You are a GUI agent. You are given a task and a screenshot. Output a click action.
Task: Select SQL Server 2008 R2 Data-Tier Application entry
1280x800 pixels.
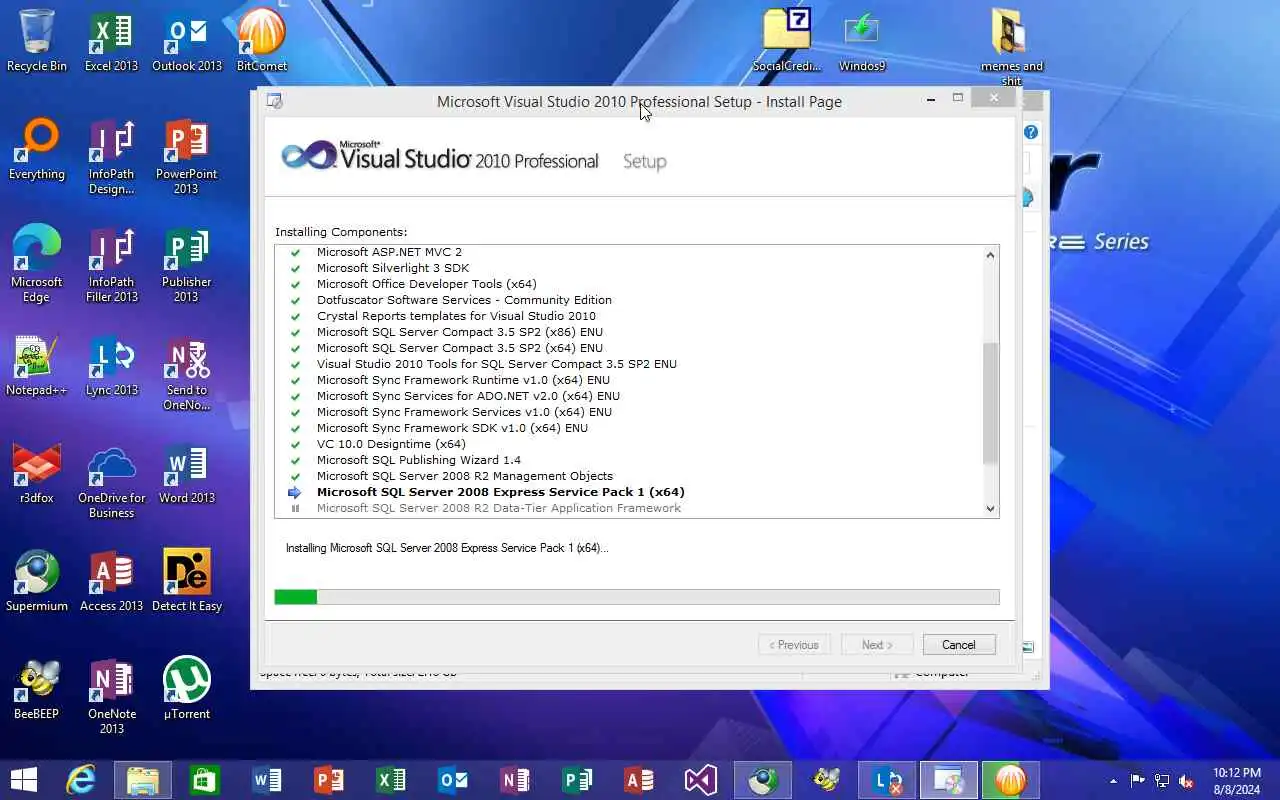coord(499,508)
